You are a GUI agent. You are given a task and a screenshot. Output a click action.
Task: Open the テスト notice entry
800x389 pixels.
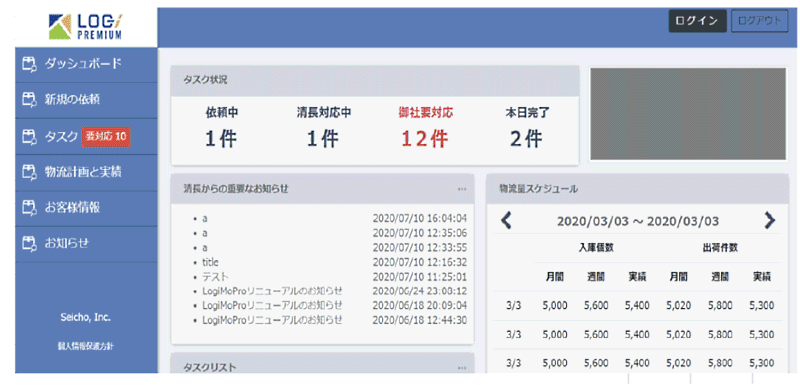pyautogui.click(x=215, y=277)
